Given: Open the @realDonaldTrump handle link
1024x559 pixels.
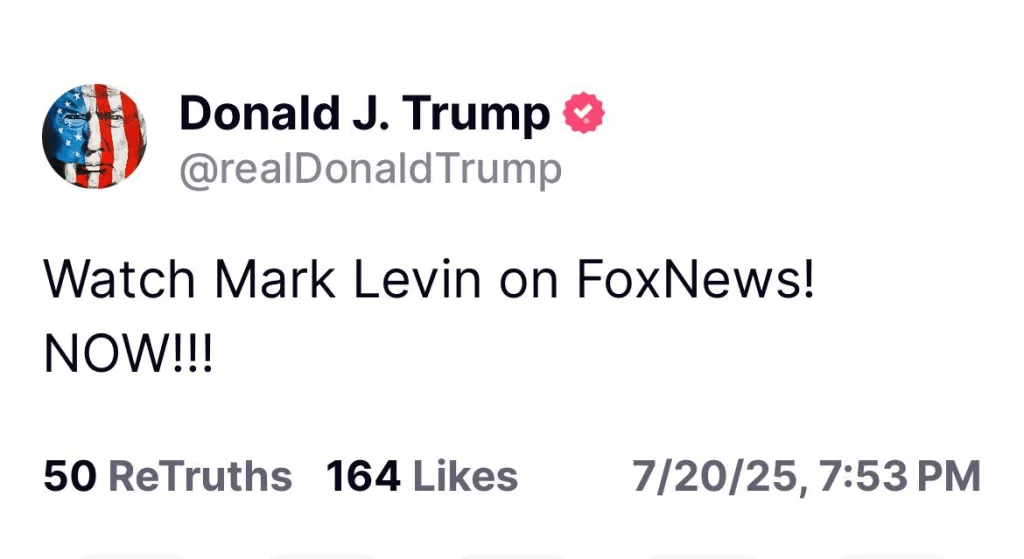Looking at the screenshot, I should pyautogui.click(x=370, y=169).
